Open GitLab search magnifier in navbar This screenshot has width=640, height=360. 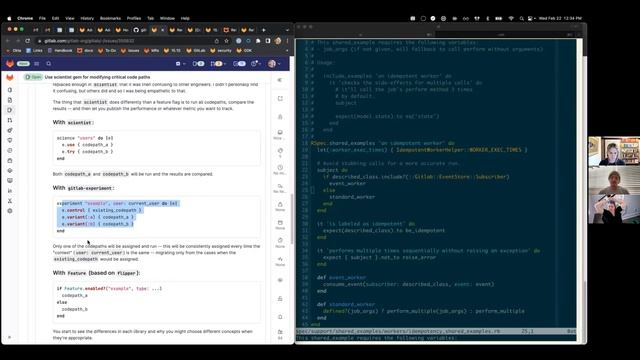pyautogui.click(x=49, y=64)
